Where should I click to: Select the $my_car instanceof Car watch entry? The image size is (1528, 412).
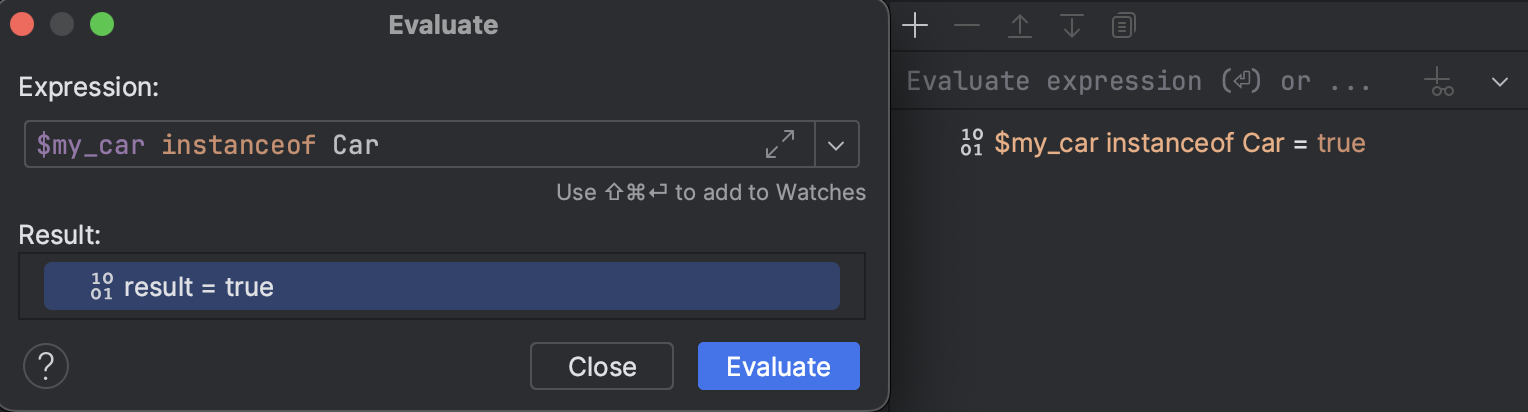[1180, 143]
